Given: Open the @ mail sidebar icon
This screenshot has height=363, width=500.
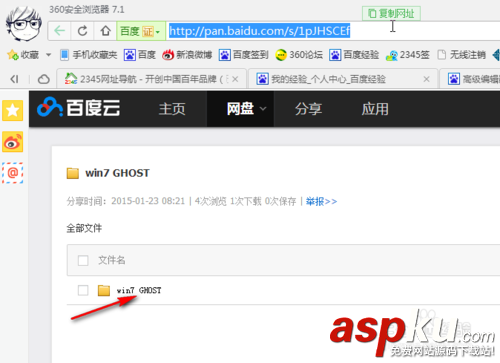Looking at the screenshot, I should point(13,173).
